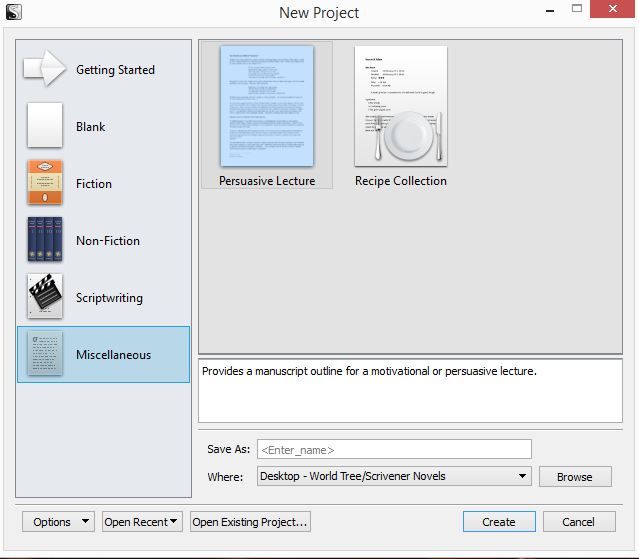
Task: Click the Browse button
Action: [575, 477]
